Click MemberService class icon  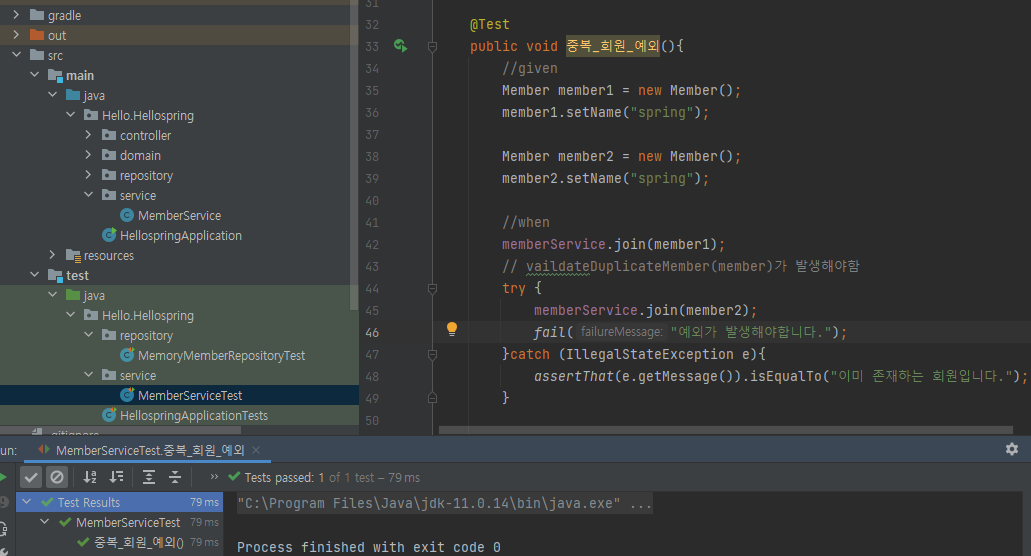click(x=128, y=216)
